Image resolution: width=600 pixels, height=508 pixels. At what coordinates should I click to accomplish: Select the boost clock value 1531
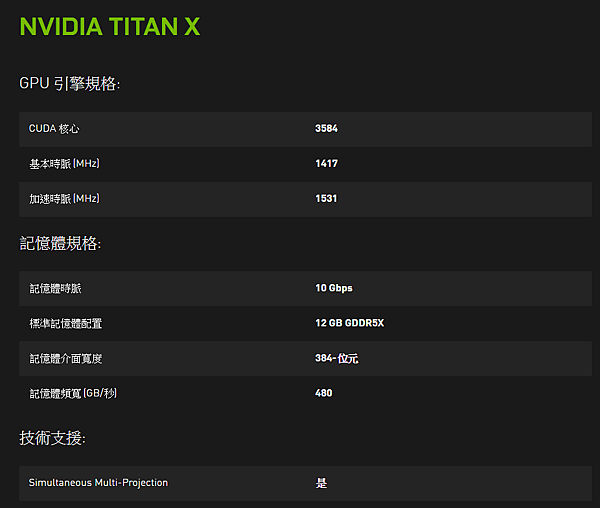click(326, 198)
